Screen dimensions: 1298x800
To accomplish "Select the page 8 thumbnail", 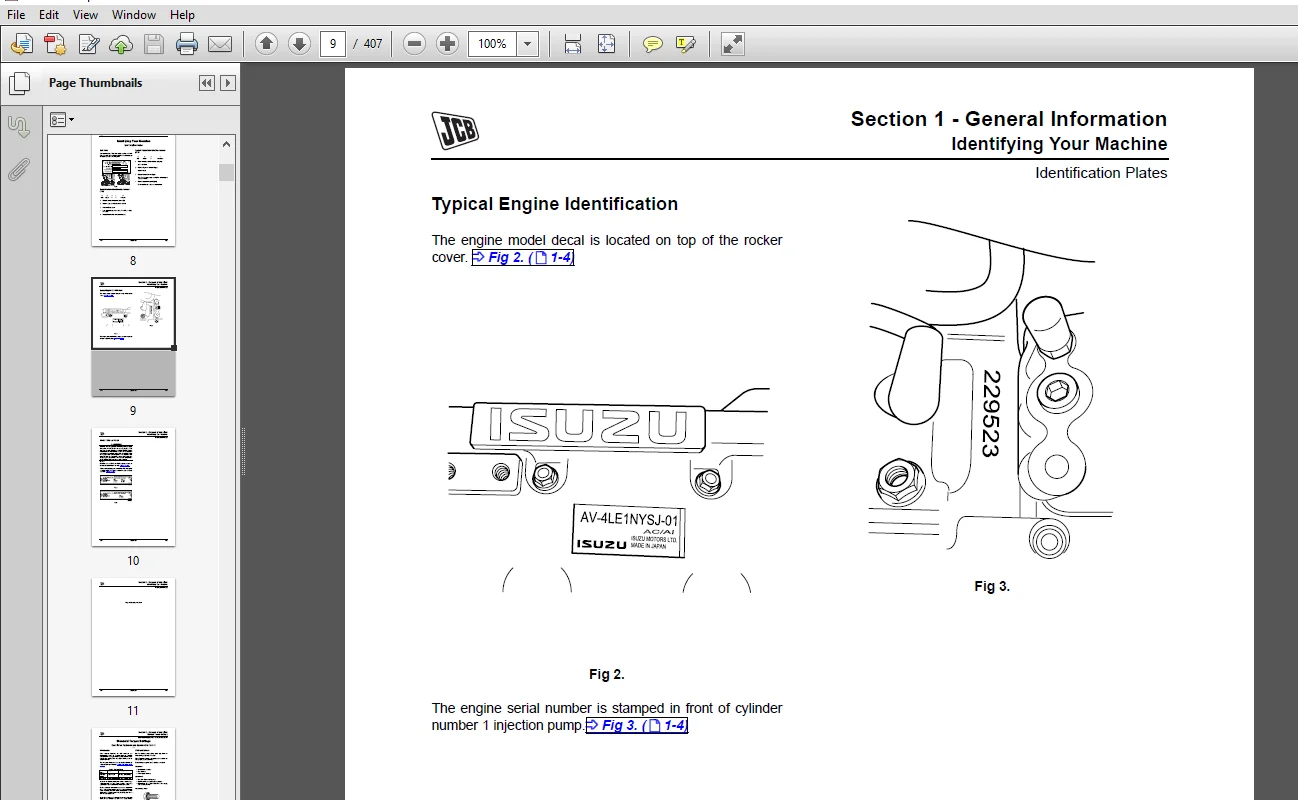I will click(x=133, y=190).
